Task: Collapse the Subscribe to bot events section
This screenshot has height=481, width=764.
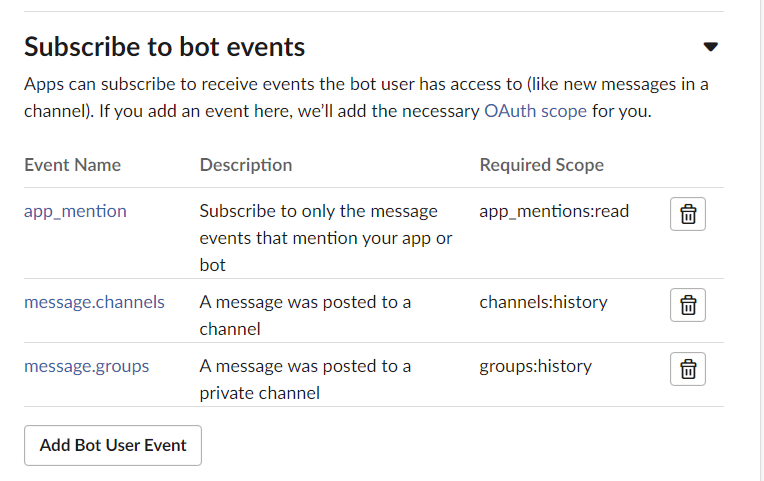Action: coord(710,47)
